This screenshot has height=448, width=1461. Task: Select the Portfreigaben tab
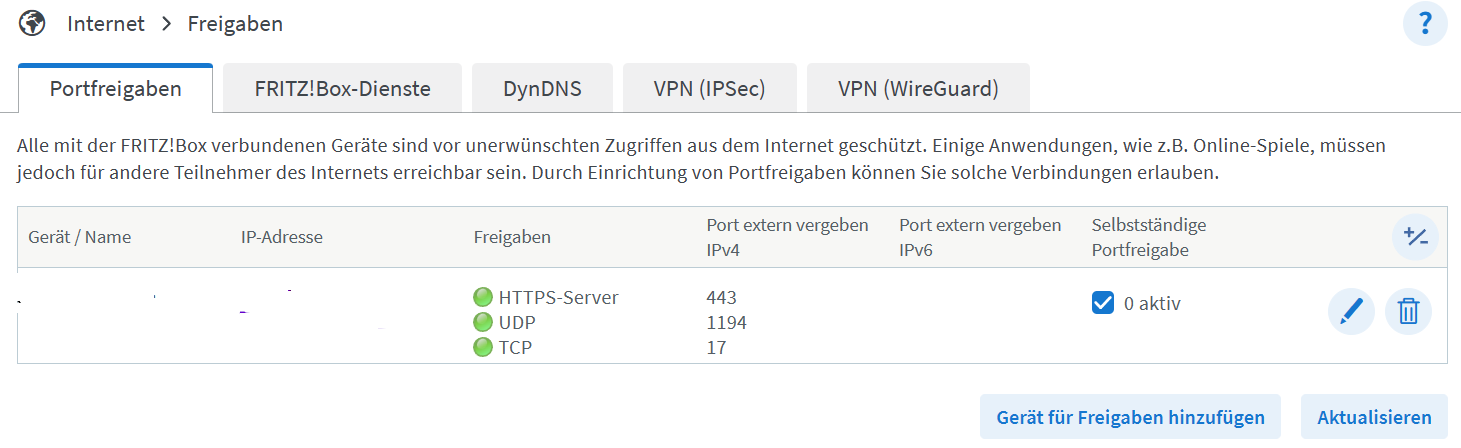(x=116, y=89)
